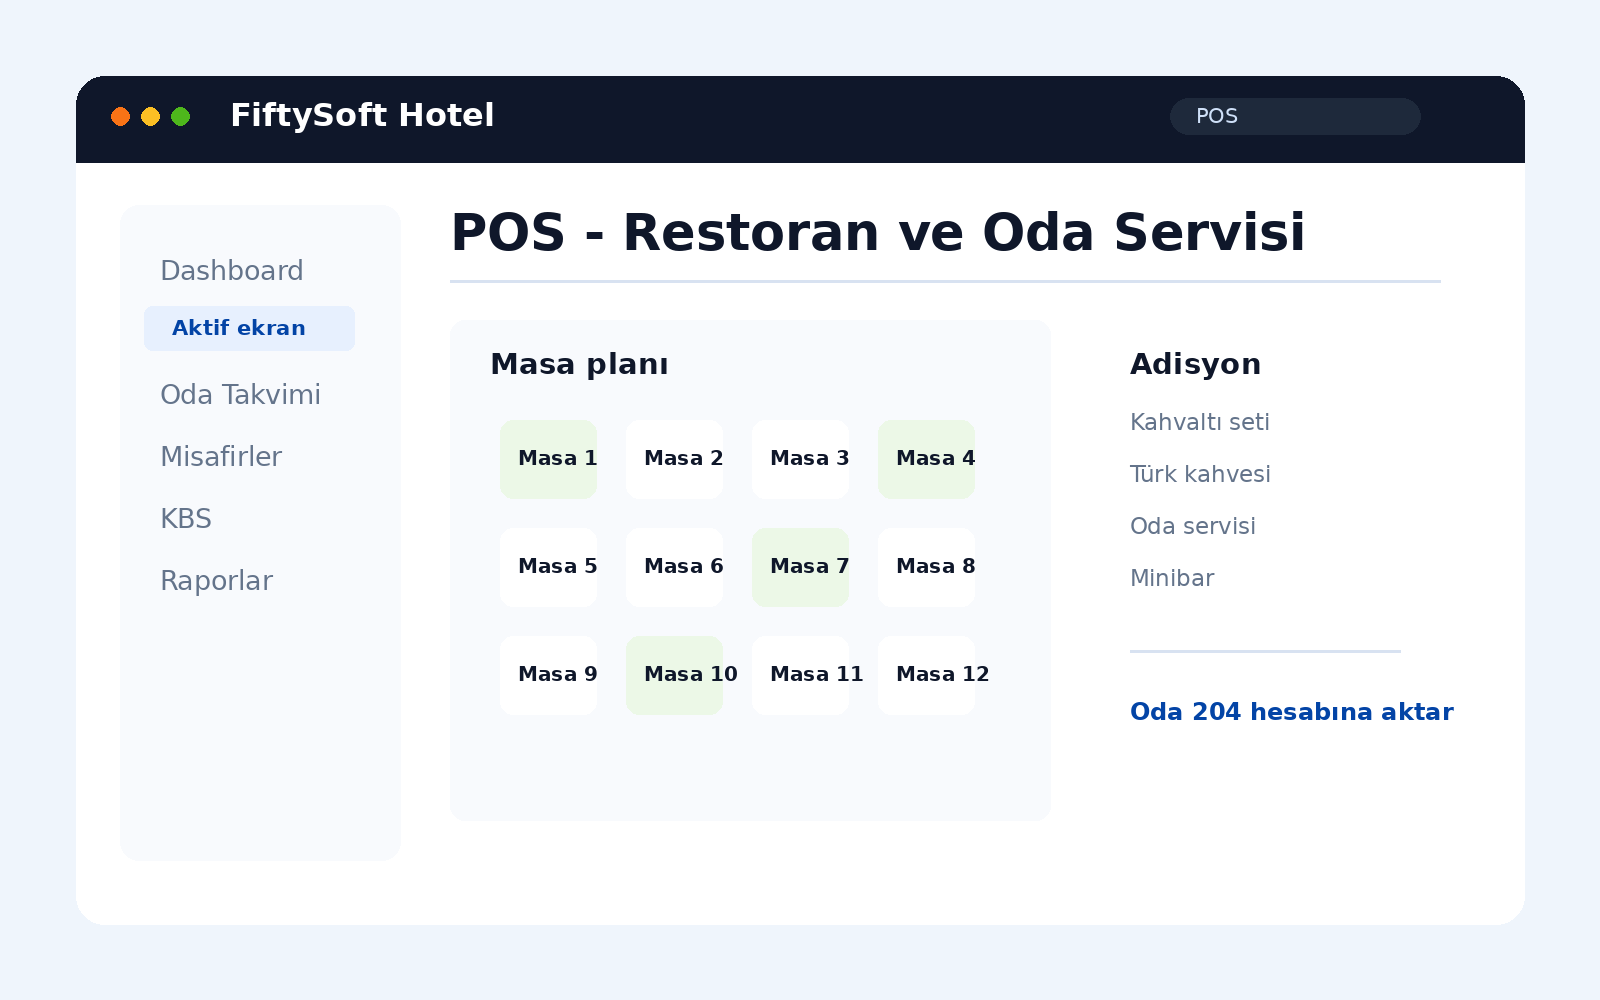
Task: Select table Masa 1
Action: 548,459
